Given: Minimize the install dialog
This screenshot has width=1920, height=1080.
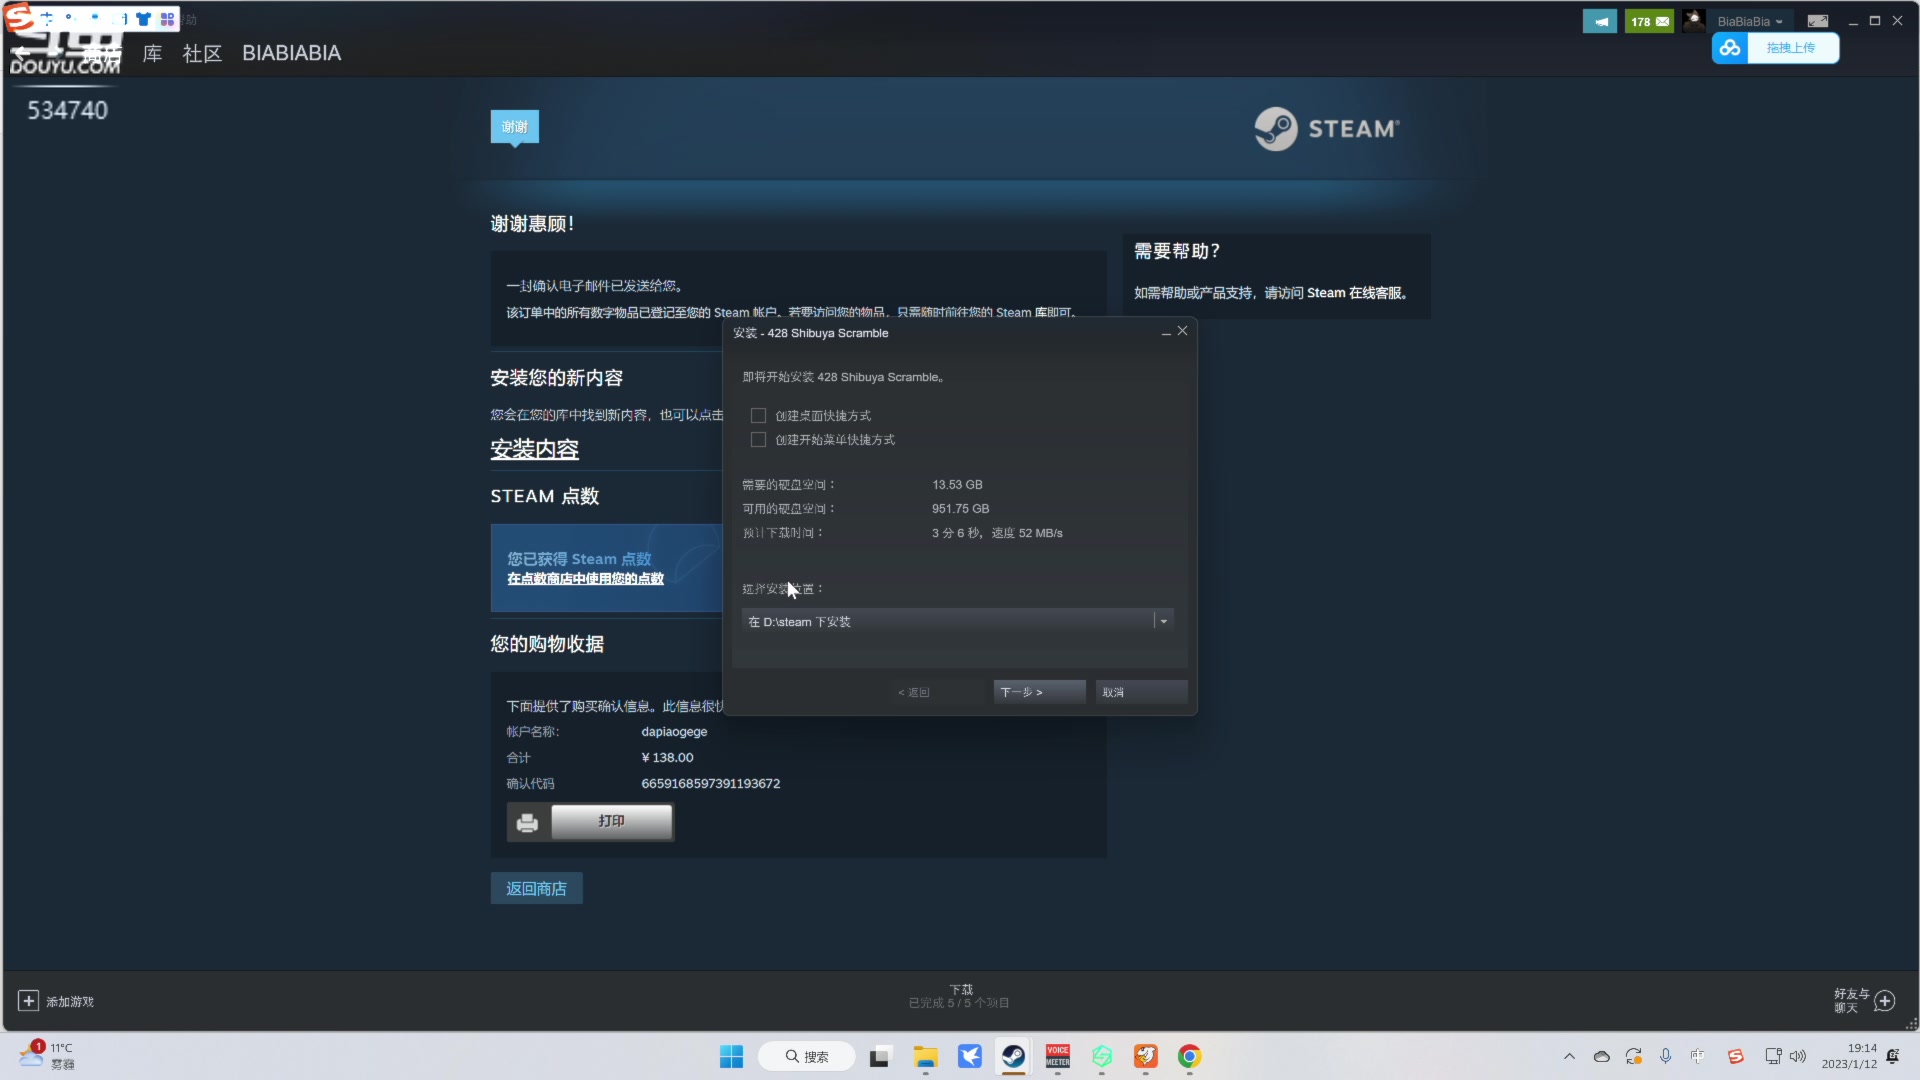Looking at the screenshot, I should (x=1166, y=333).
